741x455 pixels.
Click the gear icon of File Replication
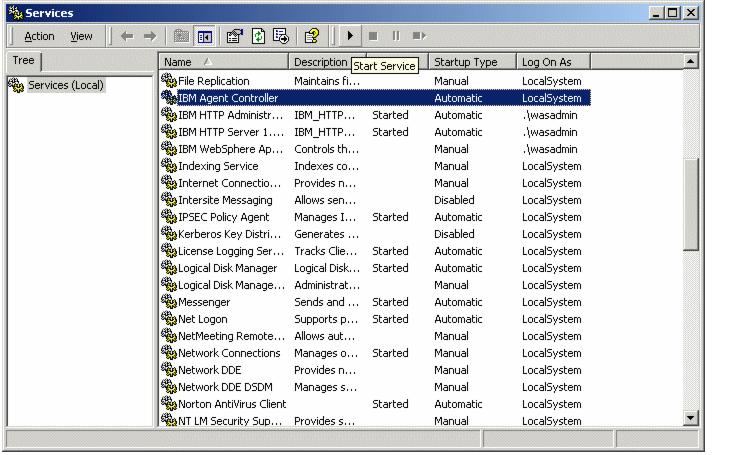click(169, 81)
